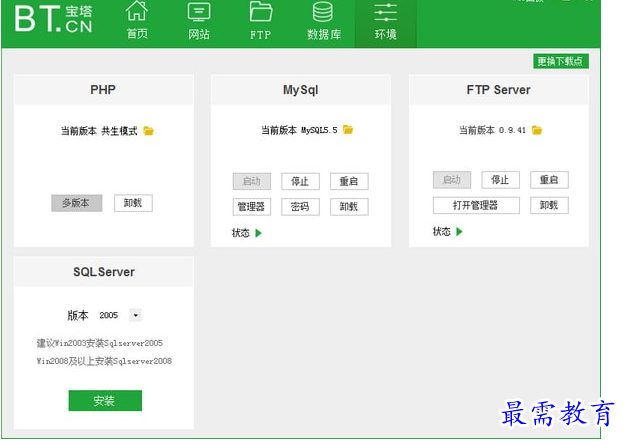The height and width of the screenshot is (445, 623).
Task: Uninstall MySql with the 卸载 button
Action: pos(349,207)
